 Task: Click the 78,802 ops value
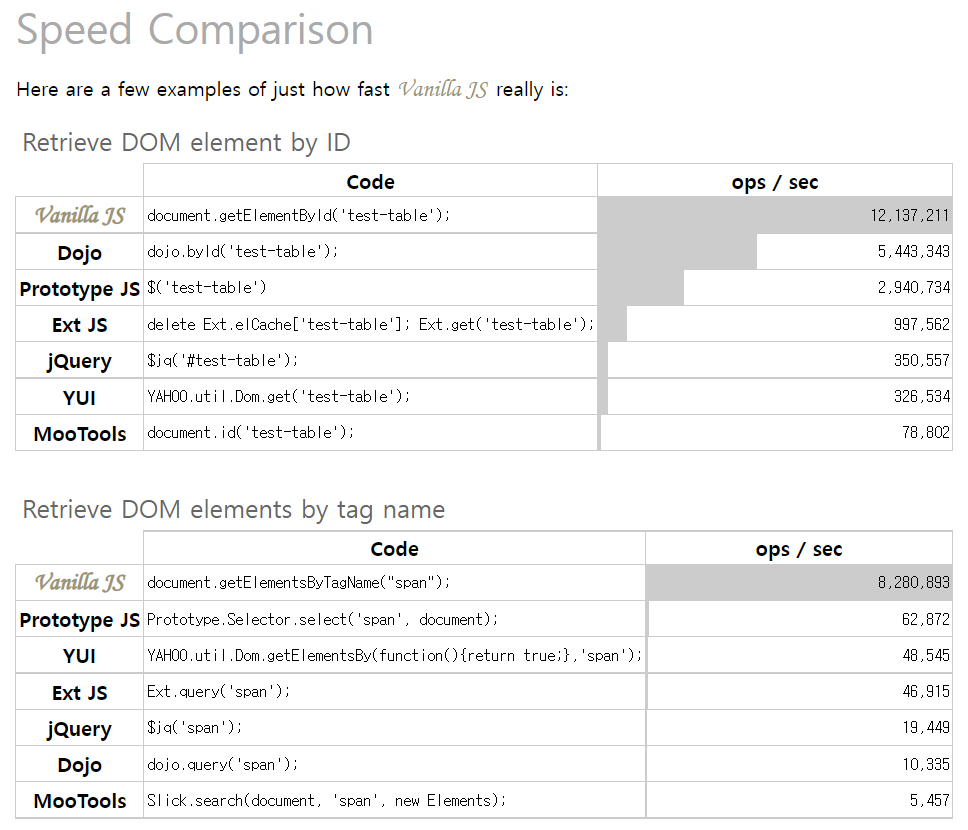click(x=925, y=432)
